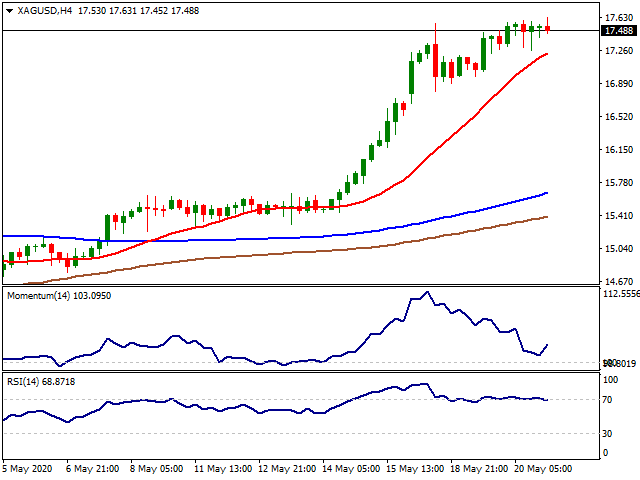
Task: Click the 20 May 05:00 time label
Action: click(542, 469)
